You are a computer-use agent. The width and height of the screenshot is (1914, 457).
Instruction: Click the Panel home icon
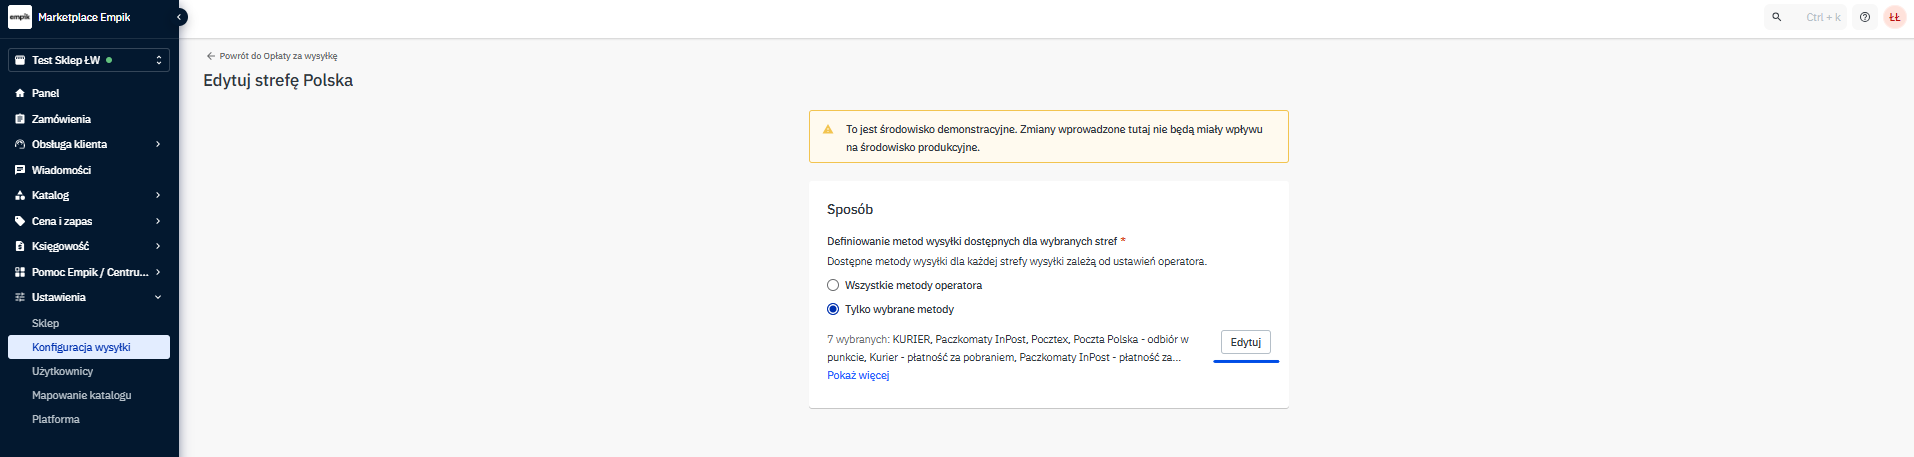pos(20,93)
